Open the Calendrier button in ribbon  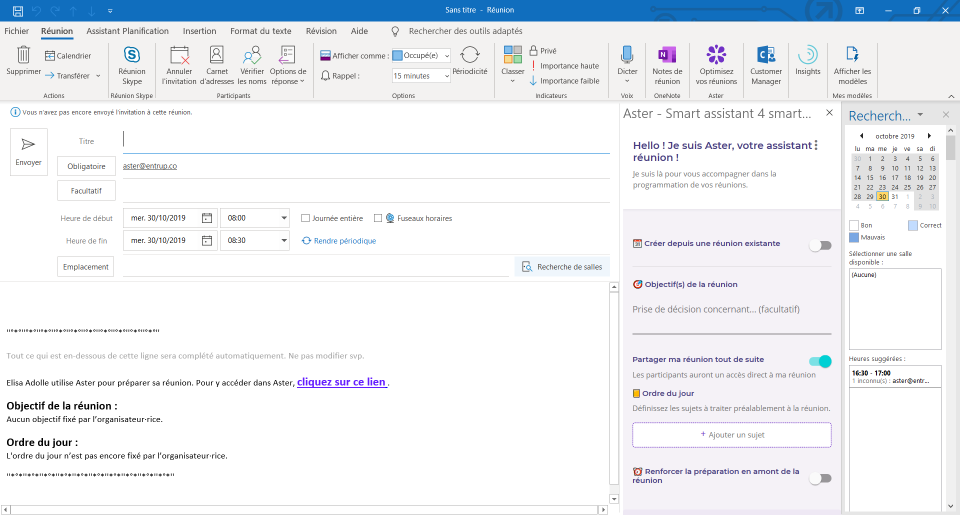click(68, 56)
